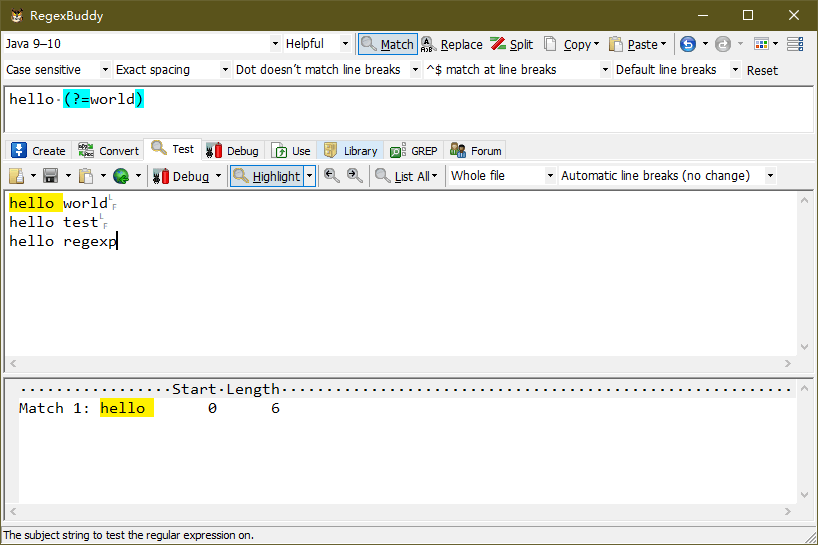Open the GREP tab
818x545 pixels.
point(414,151)
